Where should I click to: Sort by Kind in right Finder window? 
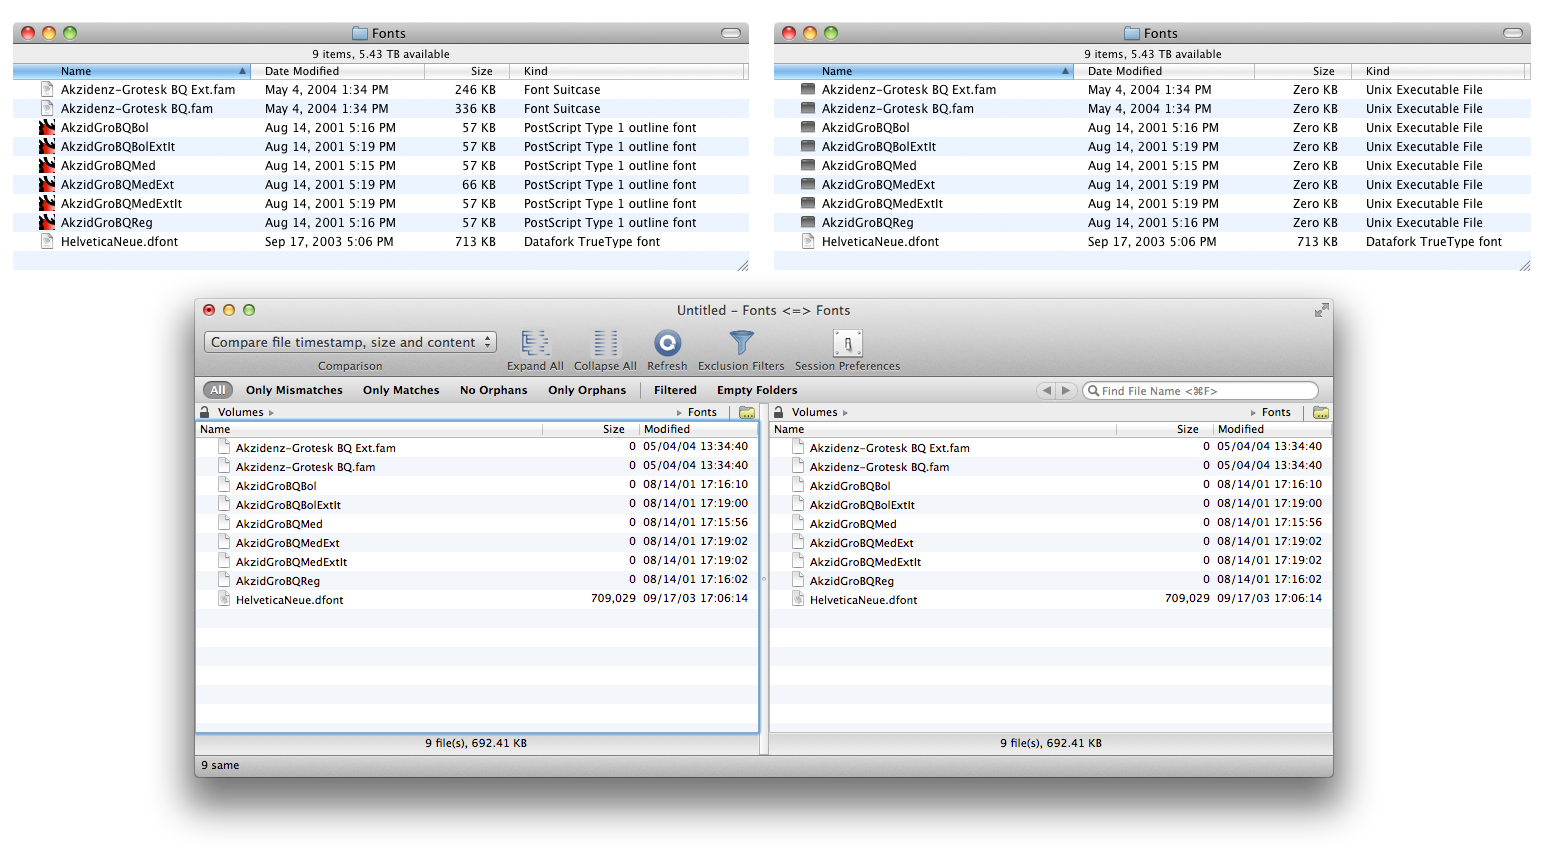tap(1440, 71)
